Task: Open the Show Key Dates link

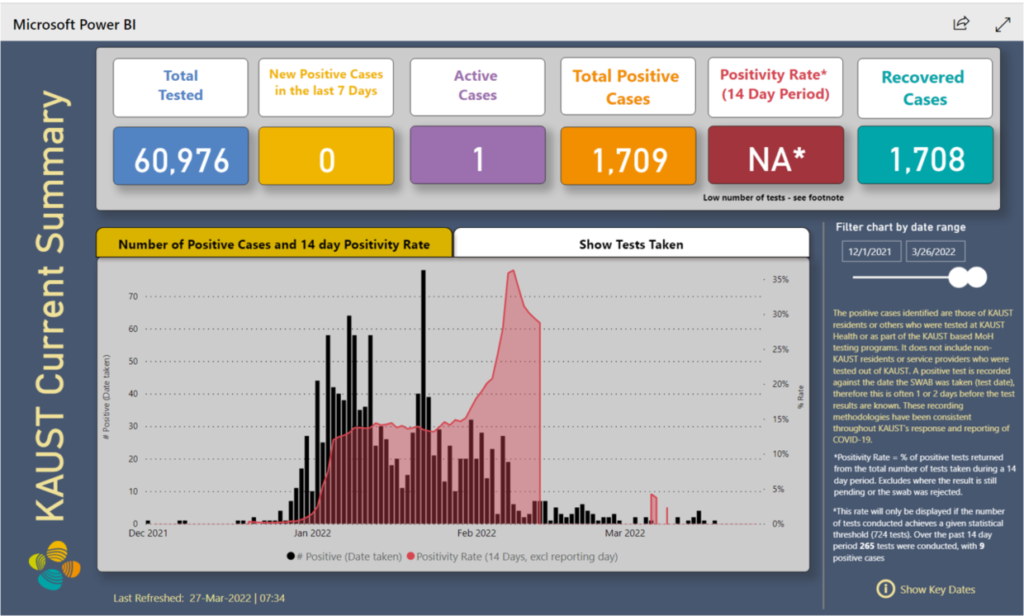Action: 937,589
